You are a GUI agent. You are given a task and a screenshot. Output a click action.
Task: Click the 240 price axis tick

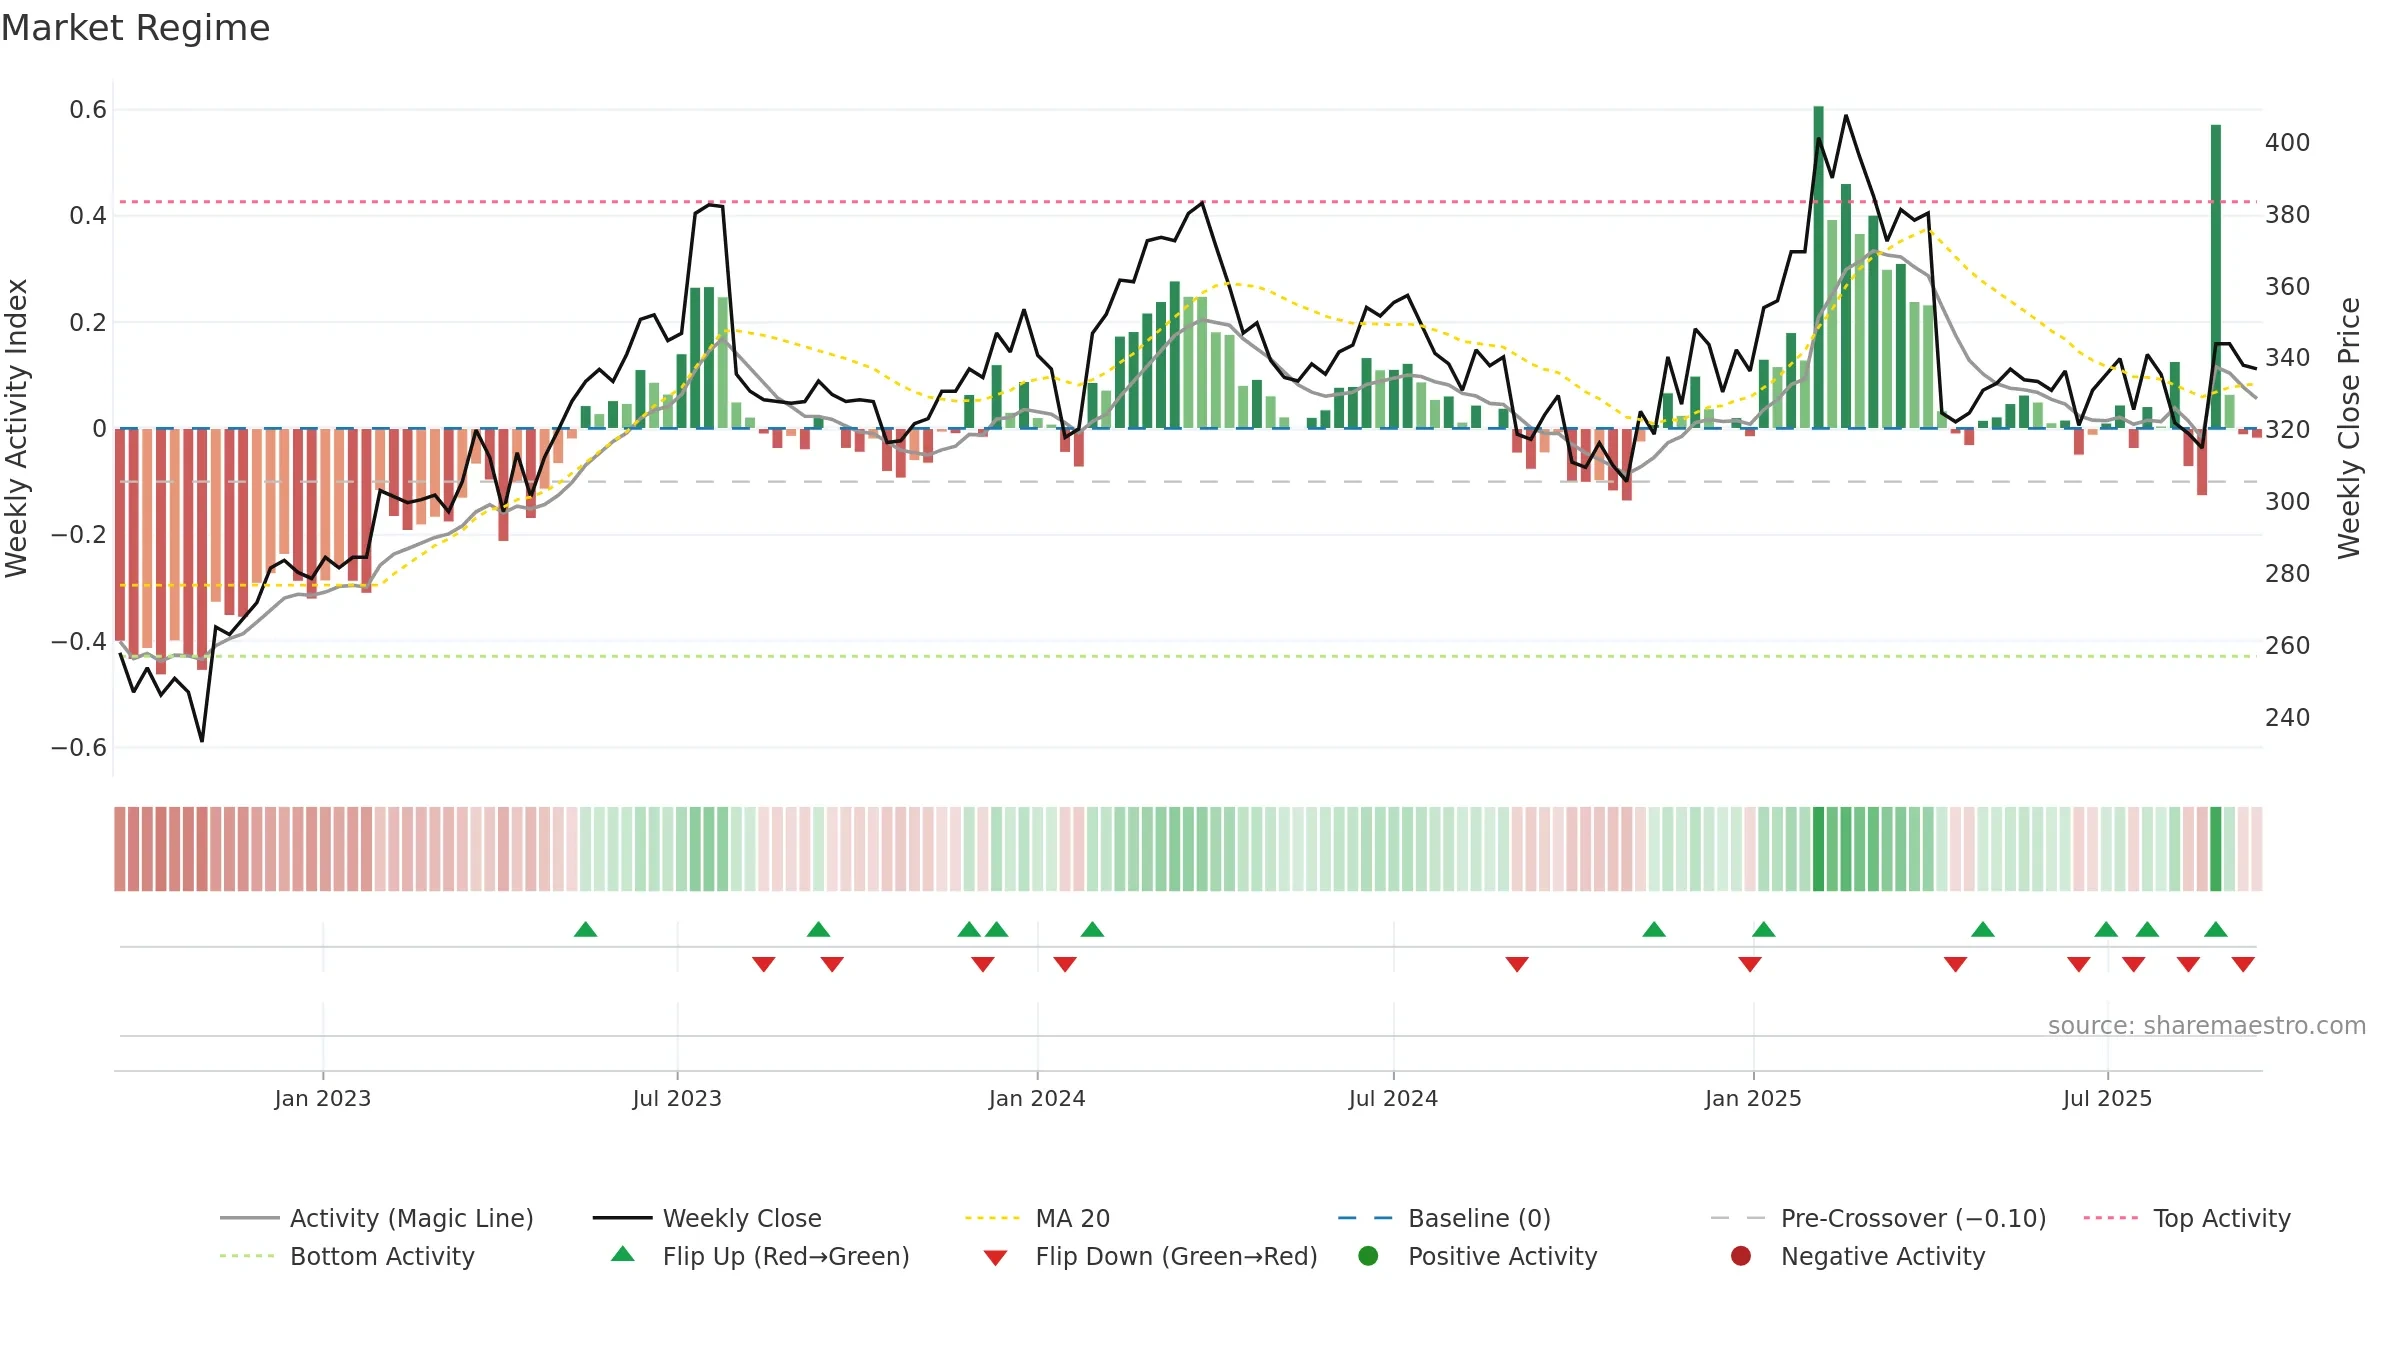[2287, 718]
